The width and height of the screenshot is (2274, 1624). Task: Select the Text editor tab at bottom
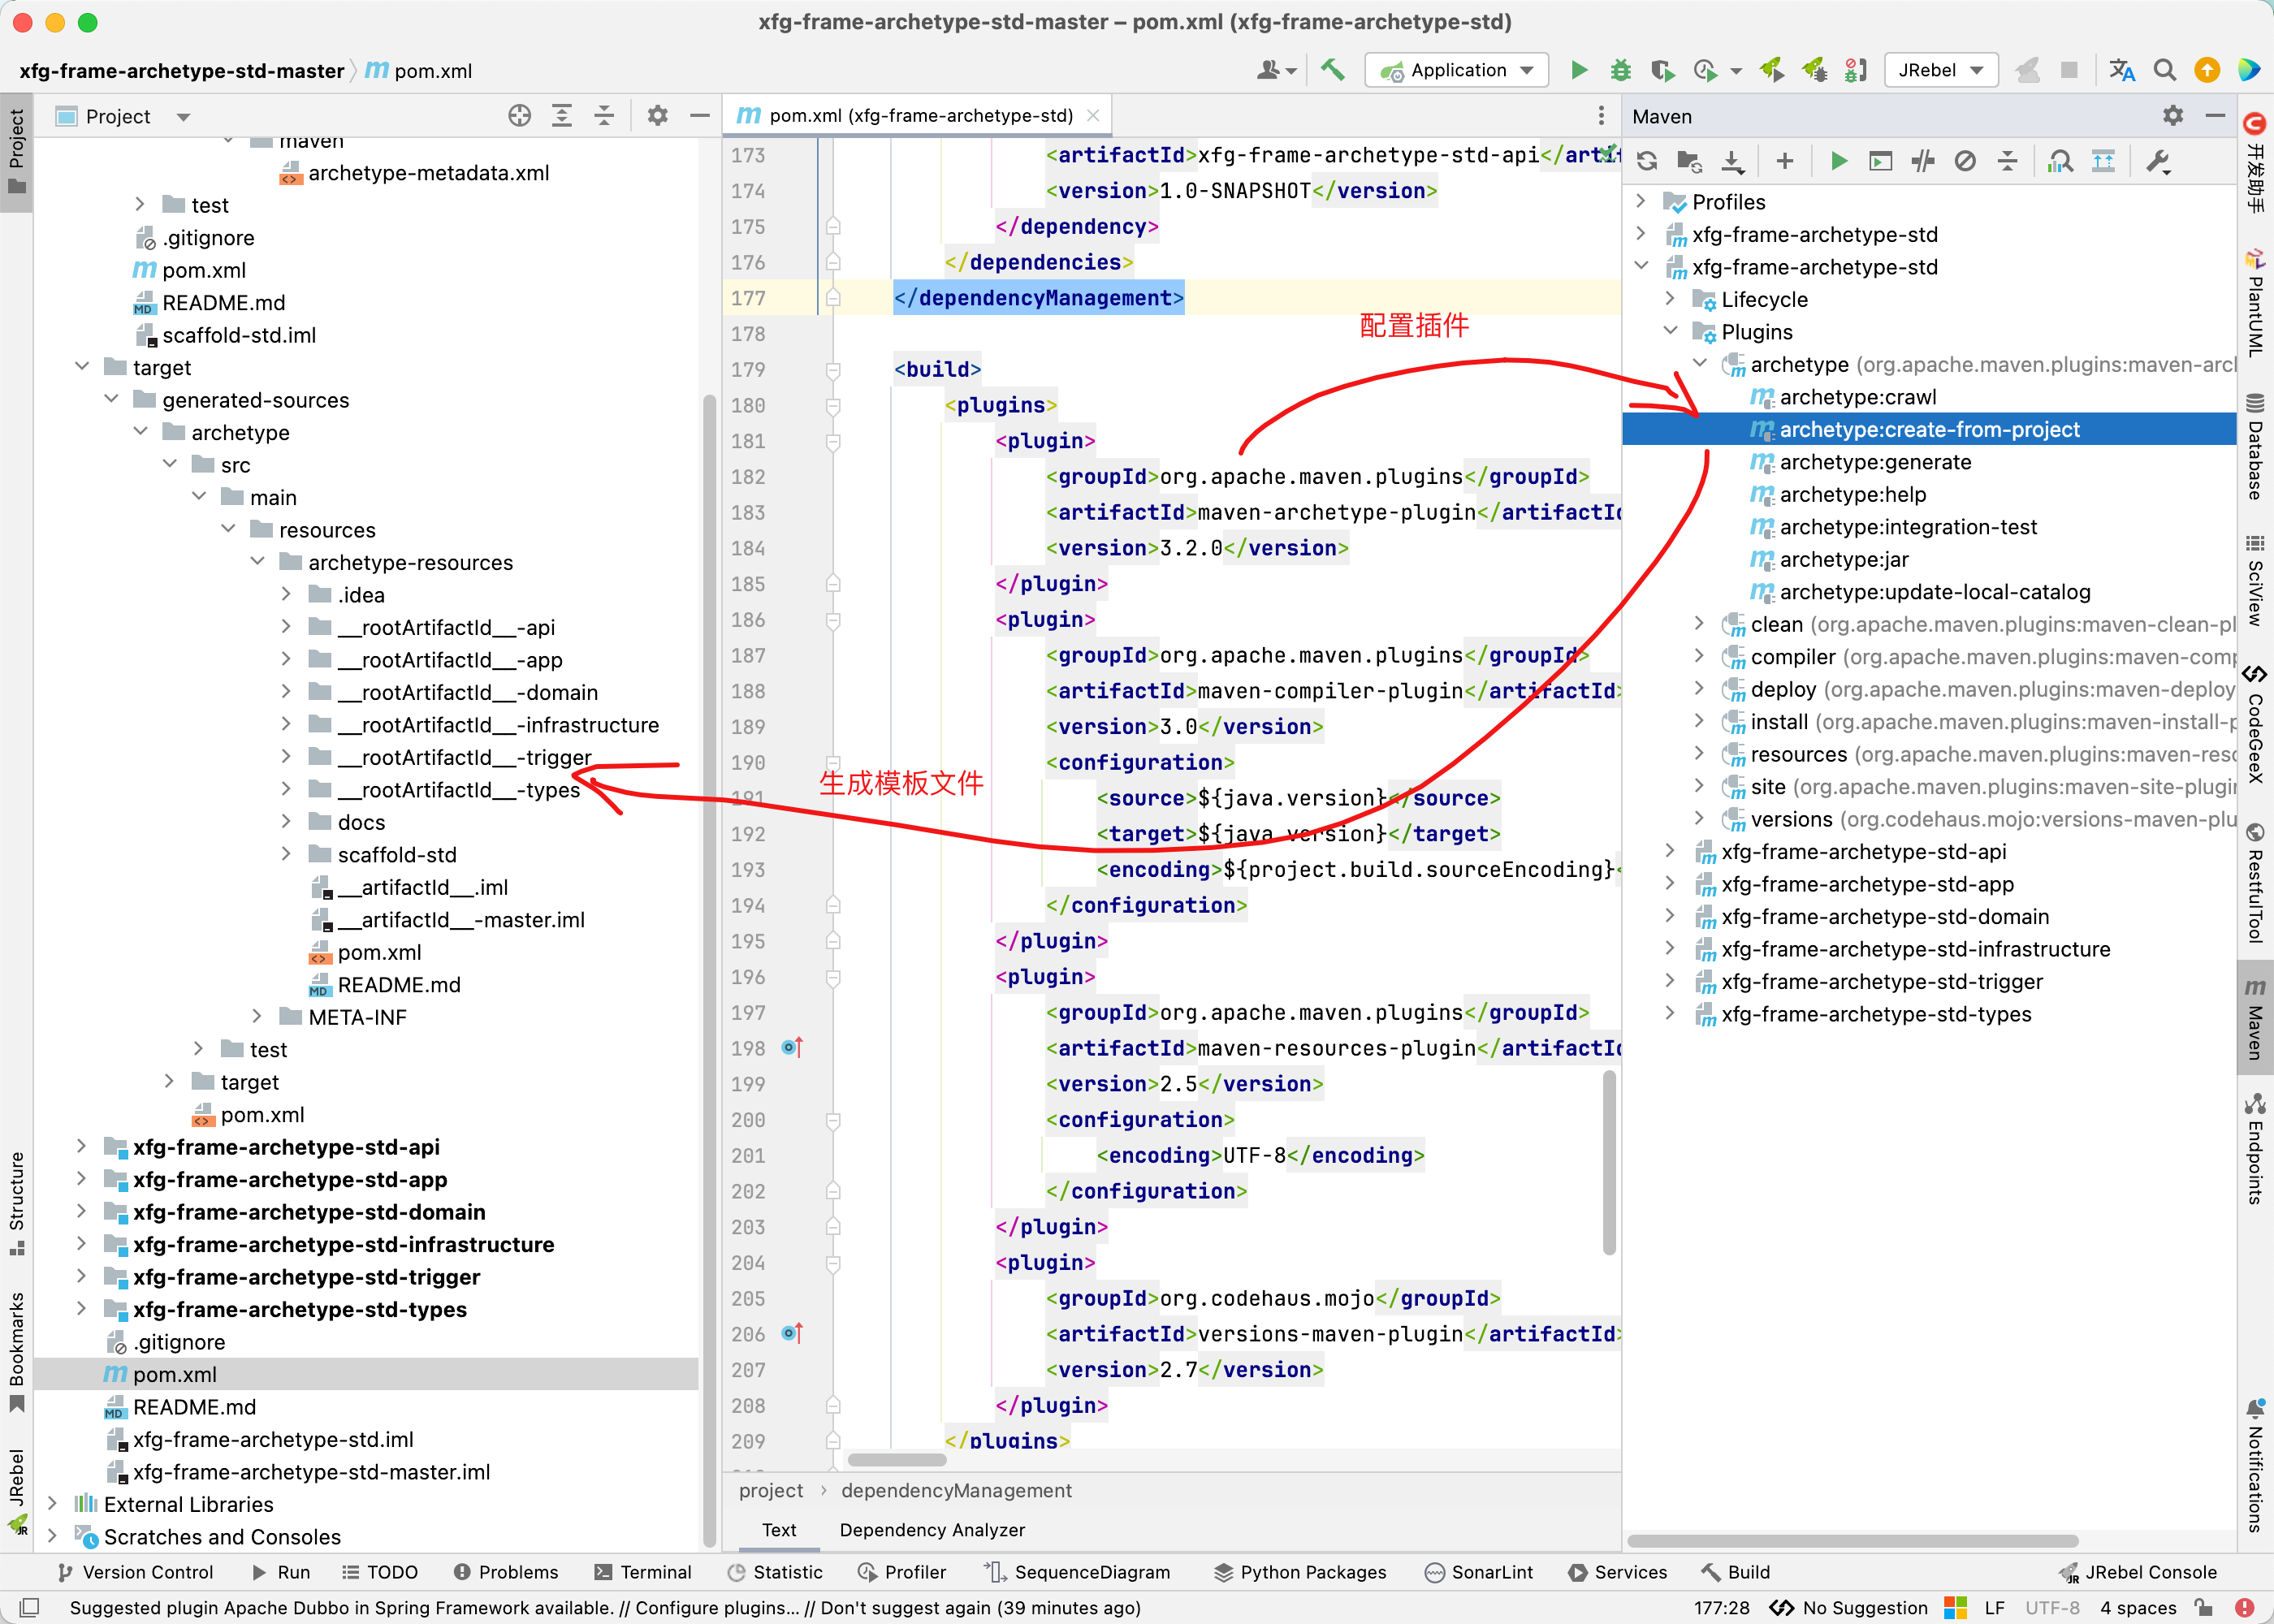coord(778,1530)
